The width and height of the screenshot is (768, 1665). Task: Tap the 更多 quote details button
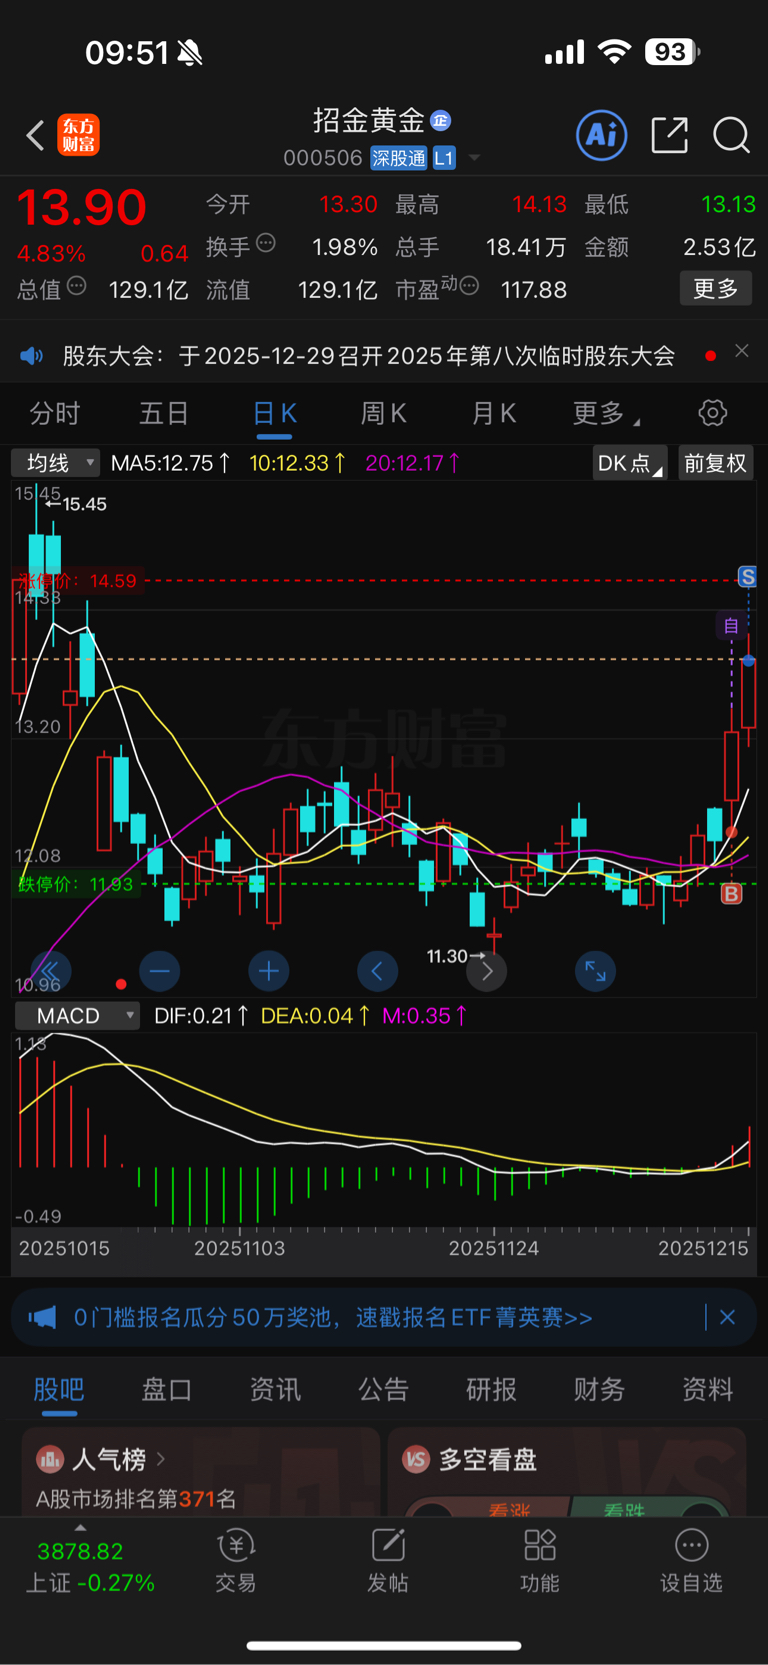pyautogui.click(x=715, y=289)
